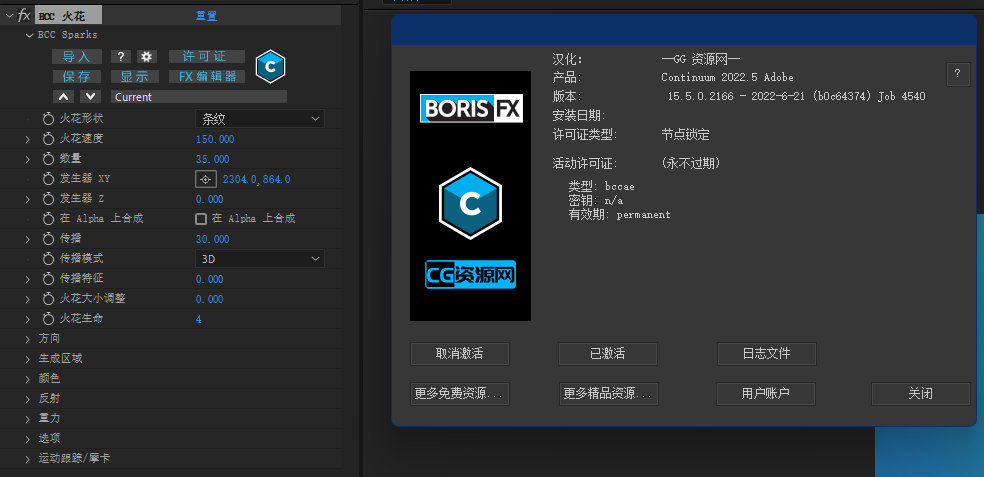
Task: Click the 关闭 button in dialog
Action: [x=921, y=394]
